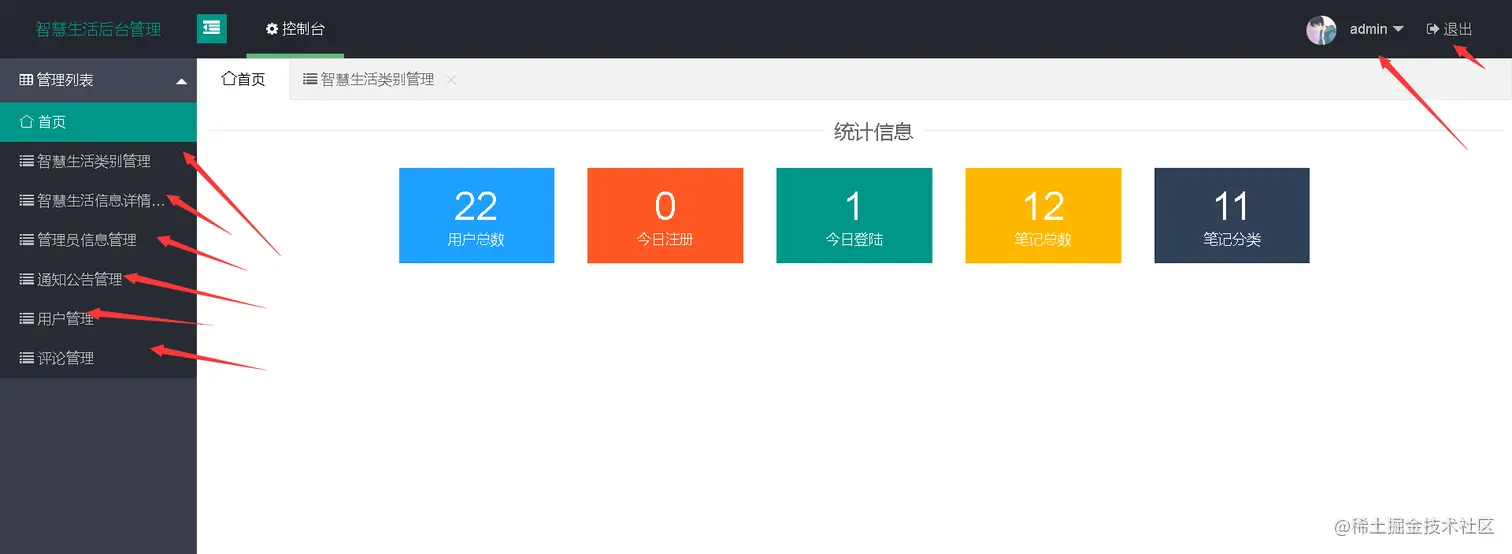
Task: Open 用户管理 in the sidebar
Action: point(98,318)
